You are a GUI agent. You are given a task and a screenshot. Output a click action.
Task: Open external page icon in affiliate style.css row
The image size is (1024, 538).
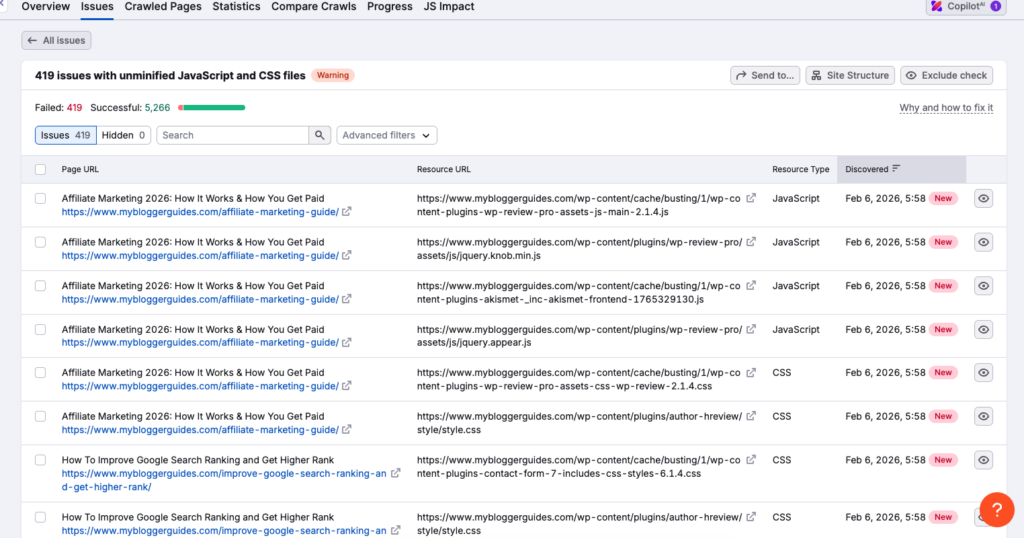(x=347, y=430)
